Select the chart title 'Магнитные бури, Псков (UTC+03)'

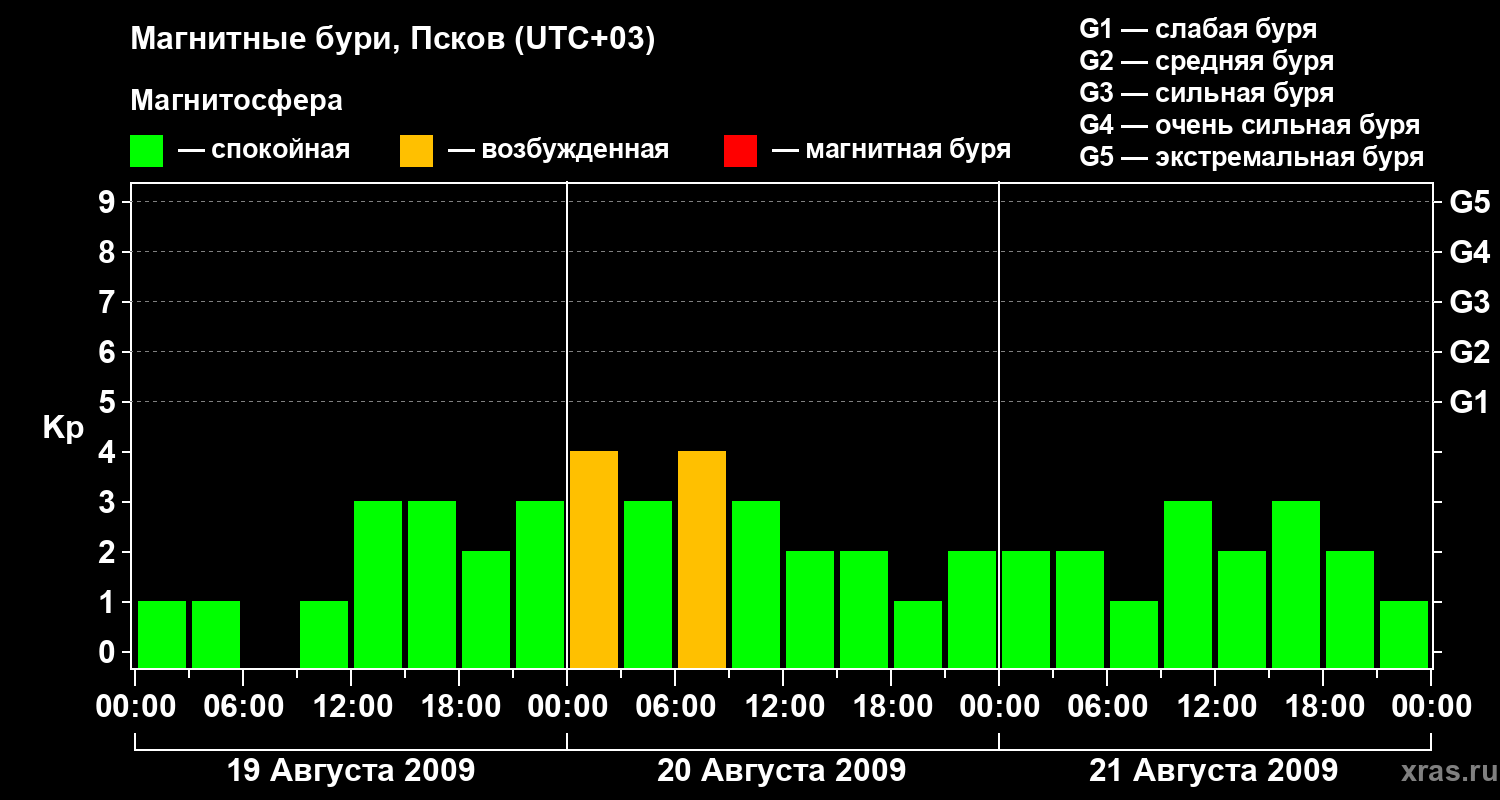(x=393, y=40)
